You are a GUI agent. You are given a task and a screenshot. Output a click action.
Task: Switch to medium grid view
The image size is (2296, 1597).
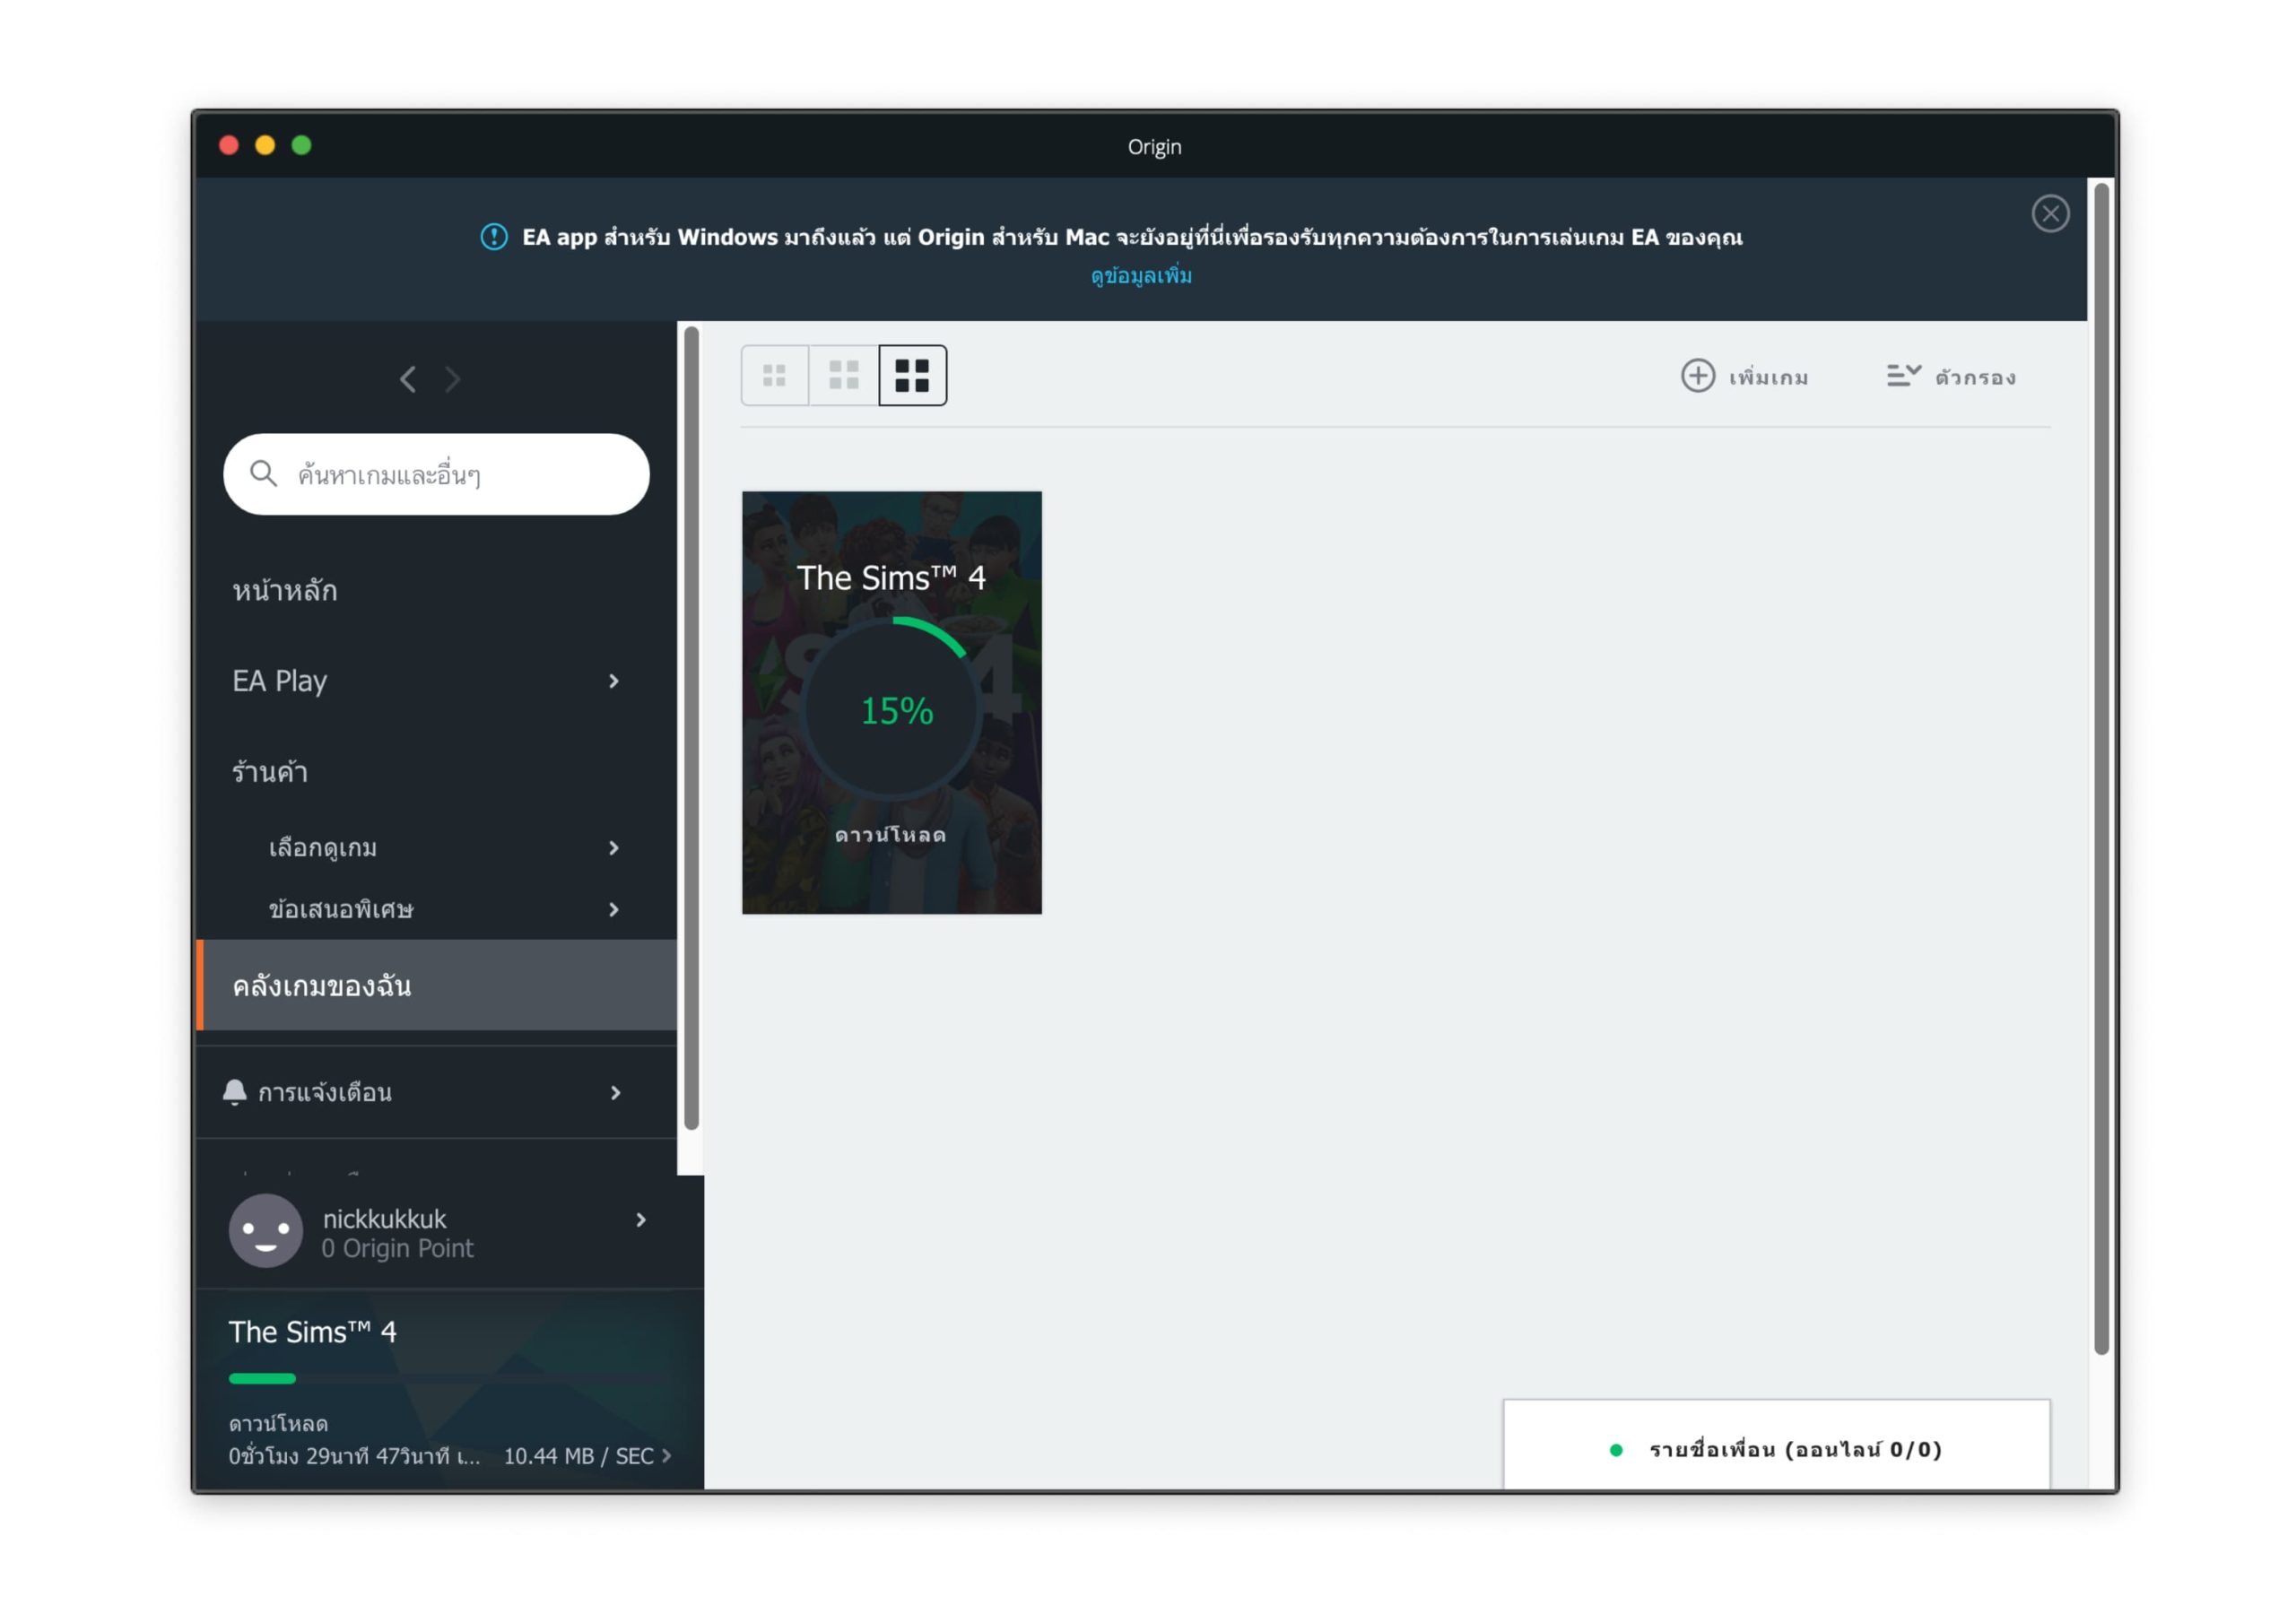pos(844,376)
